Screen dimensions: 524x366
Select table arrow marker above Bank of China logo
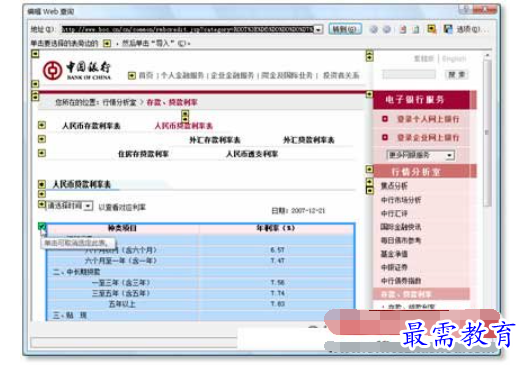tap(35, 54)
